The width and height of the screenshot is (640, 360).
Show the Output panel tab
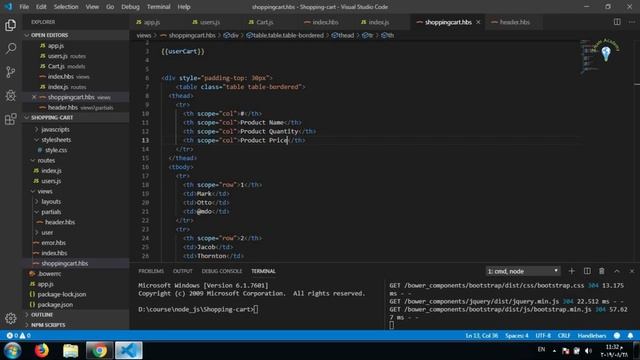pos(182,271)
